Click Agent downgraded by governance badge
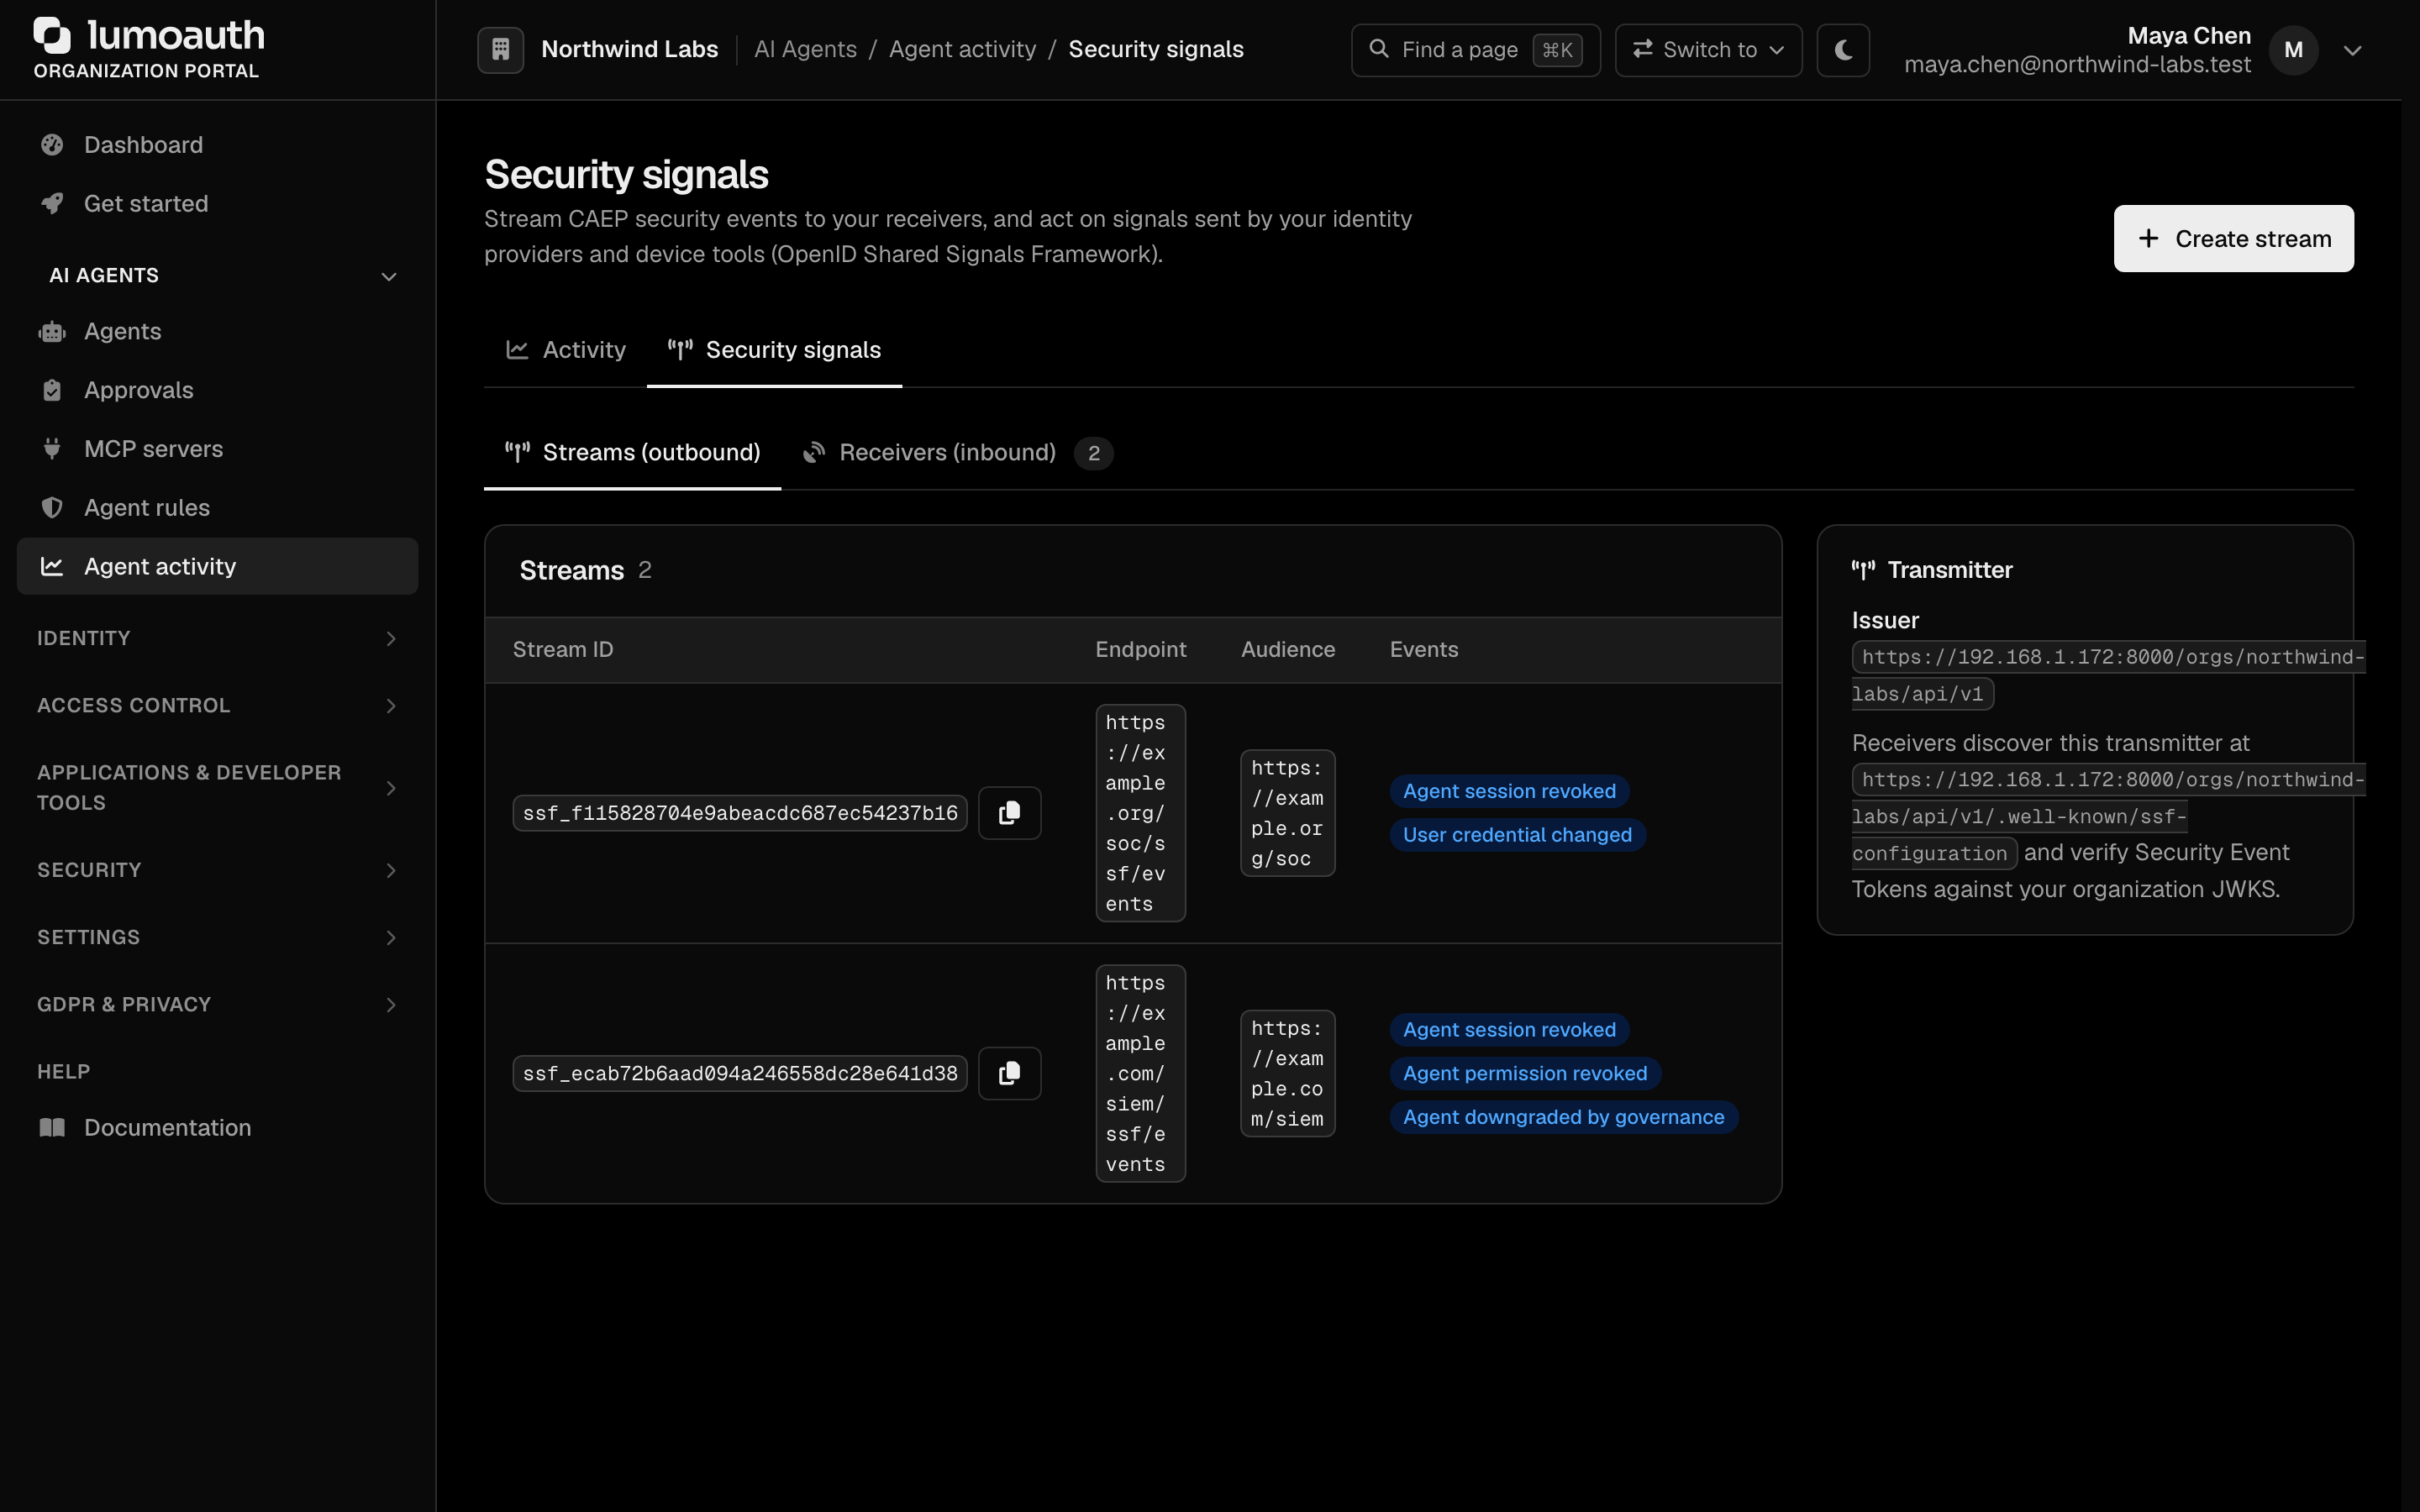This screenshot has height=1512, width=2420. tap(1563, 1117)
